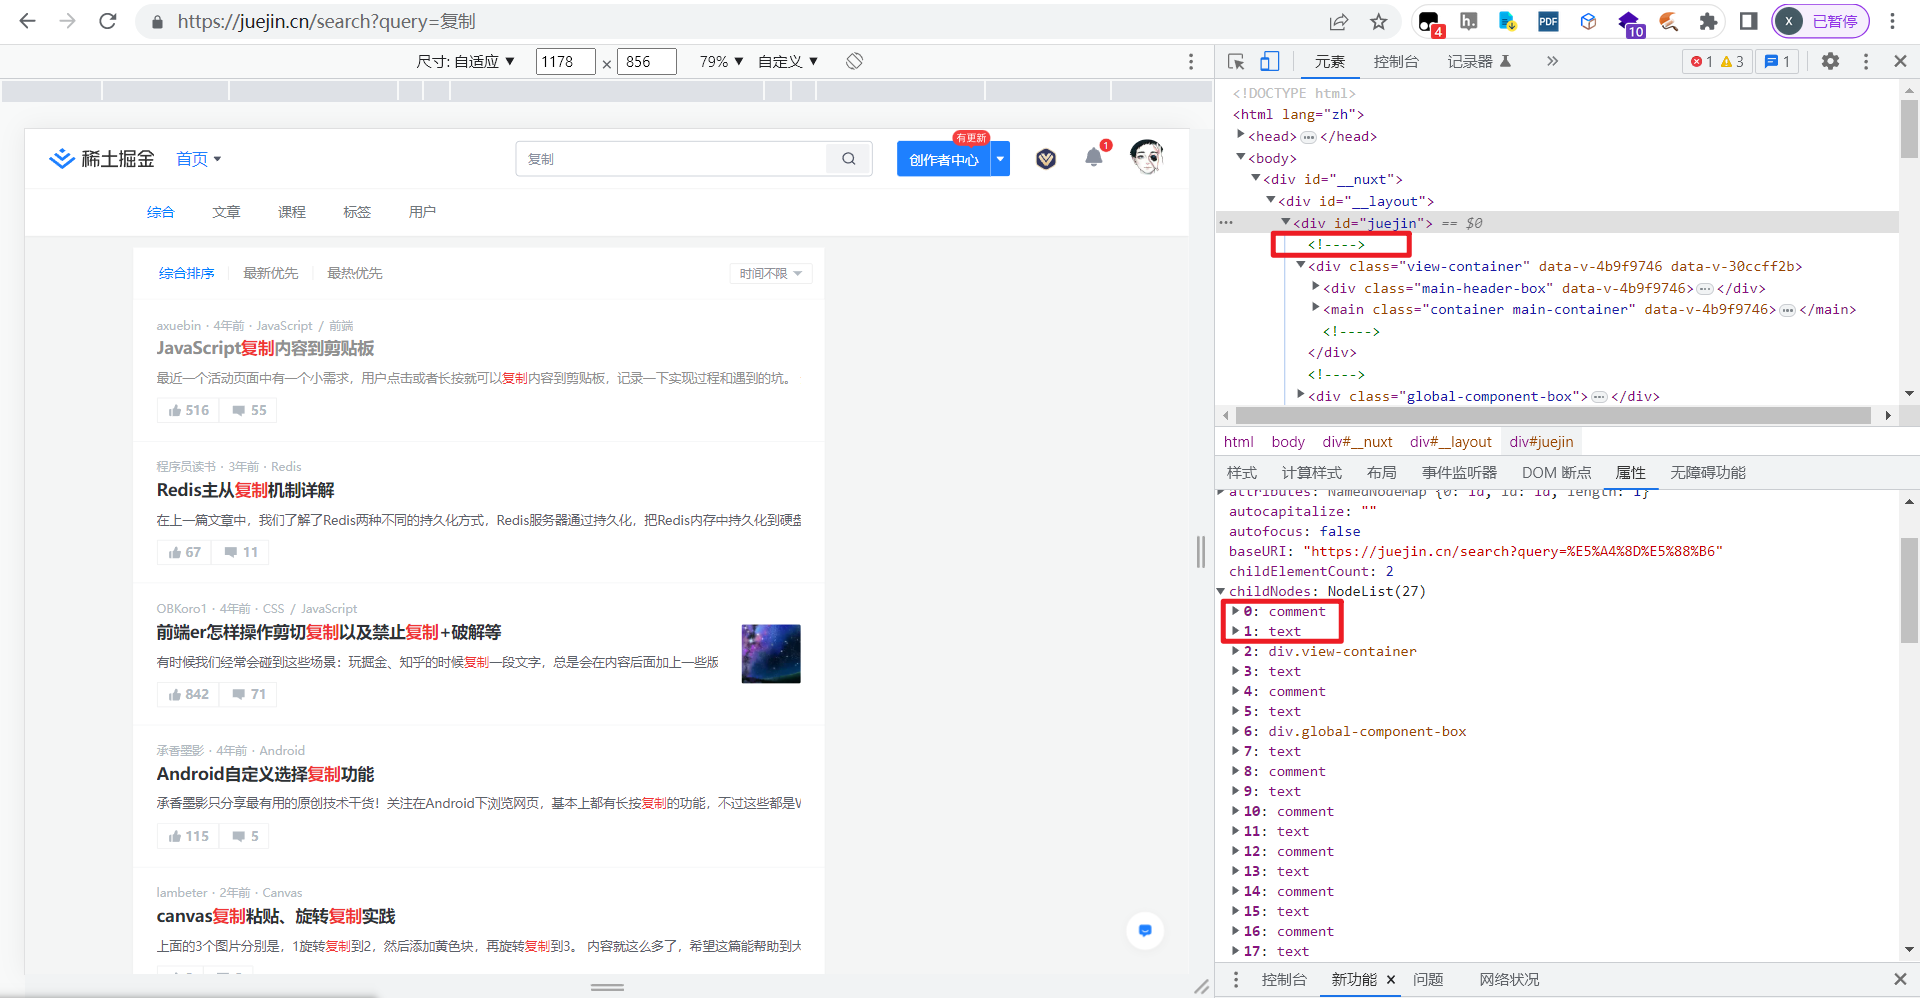Click div#__layout breadcrumb
This screenshot has width=1920, height=998.
click(x=1450, y=442)
